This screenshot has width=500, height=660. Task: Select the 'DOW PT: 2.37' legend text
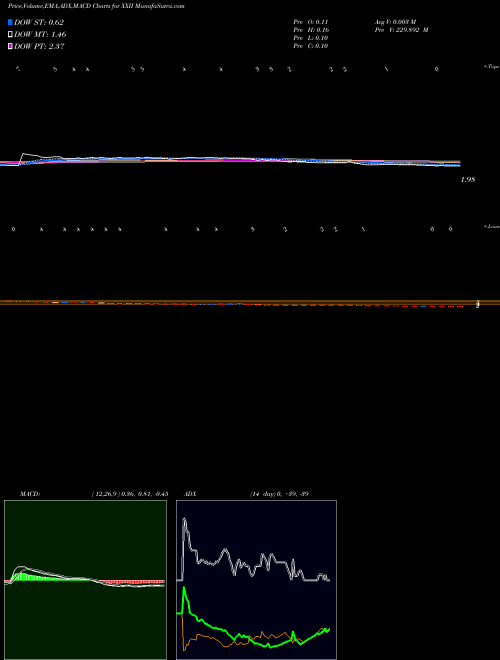(x=39, y=46)
